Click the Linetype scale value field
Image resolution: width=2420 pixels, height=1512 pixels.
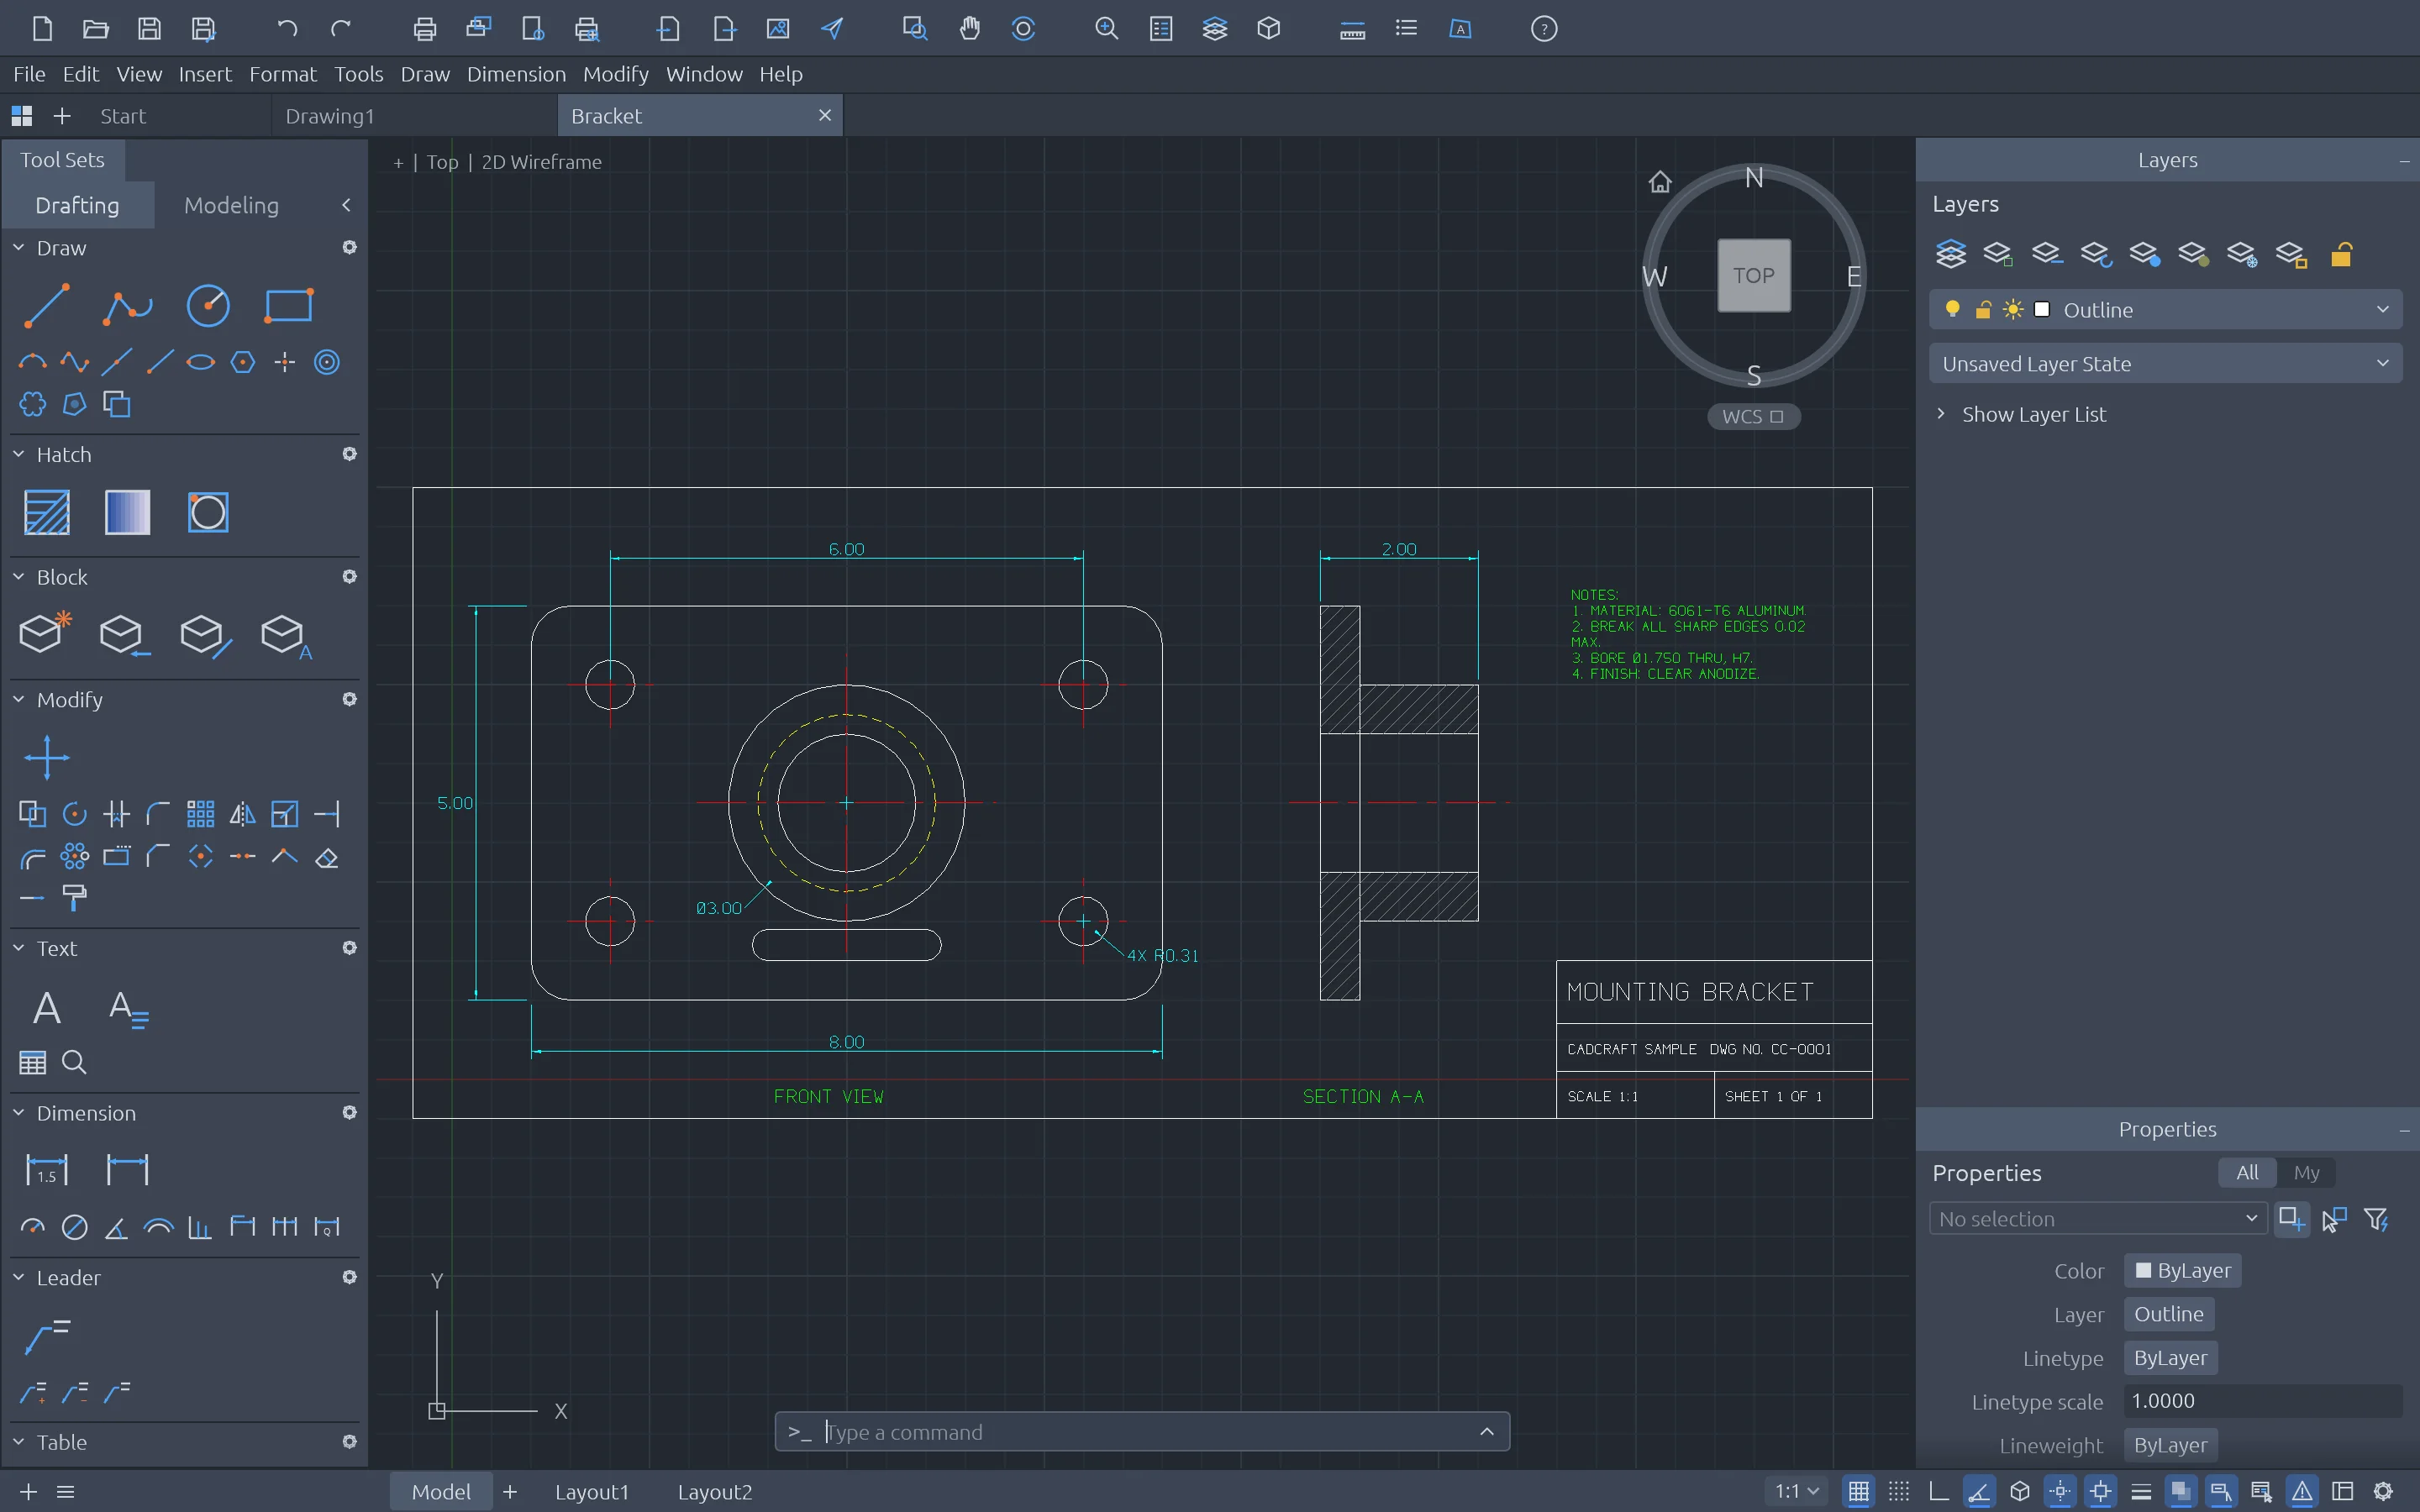[2262, 1401]
